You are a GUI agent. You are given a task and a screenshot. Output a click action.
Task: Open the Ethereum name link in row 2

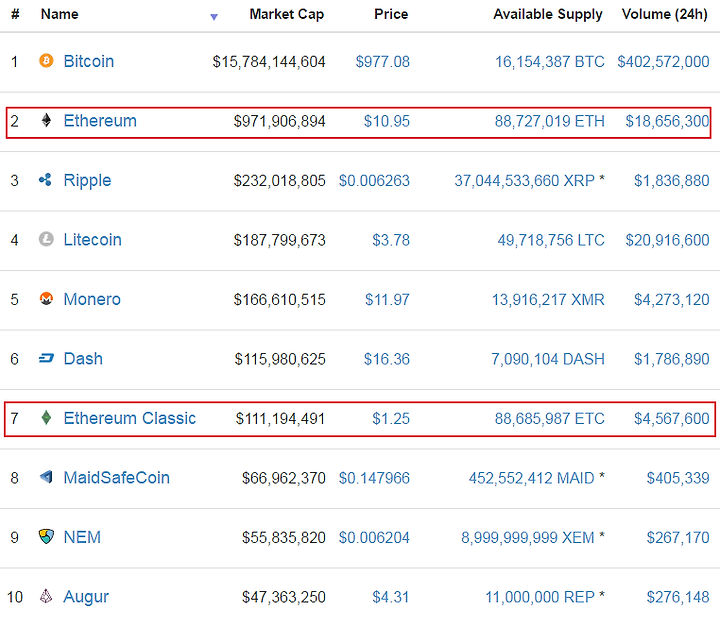[x=100, y=121]
